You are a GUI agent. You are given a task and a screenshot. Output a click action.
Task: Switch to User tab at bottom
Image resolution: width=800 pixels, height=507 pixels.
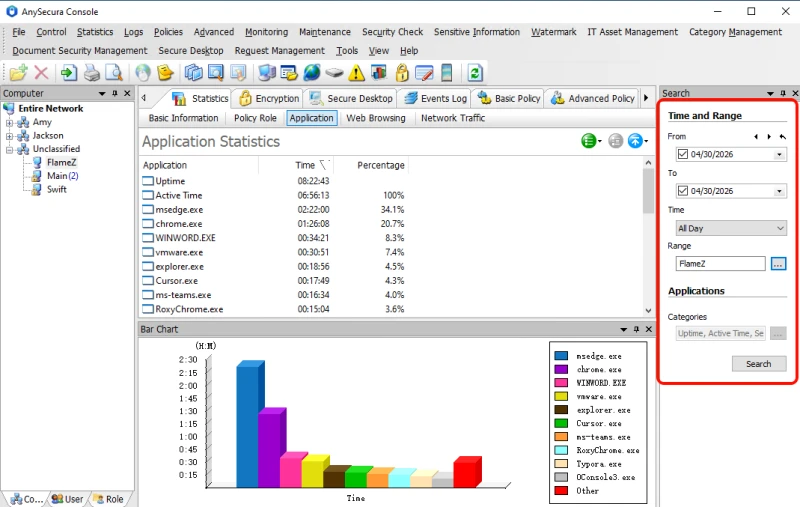pos(68,499)
